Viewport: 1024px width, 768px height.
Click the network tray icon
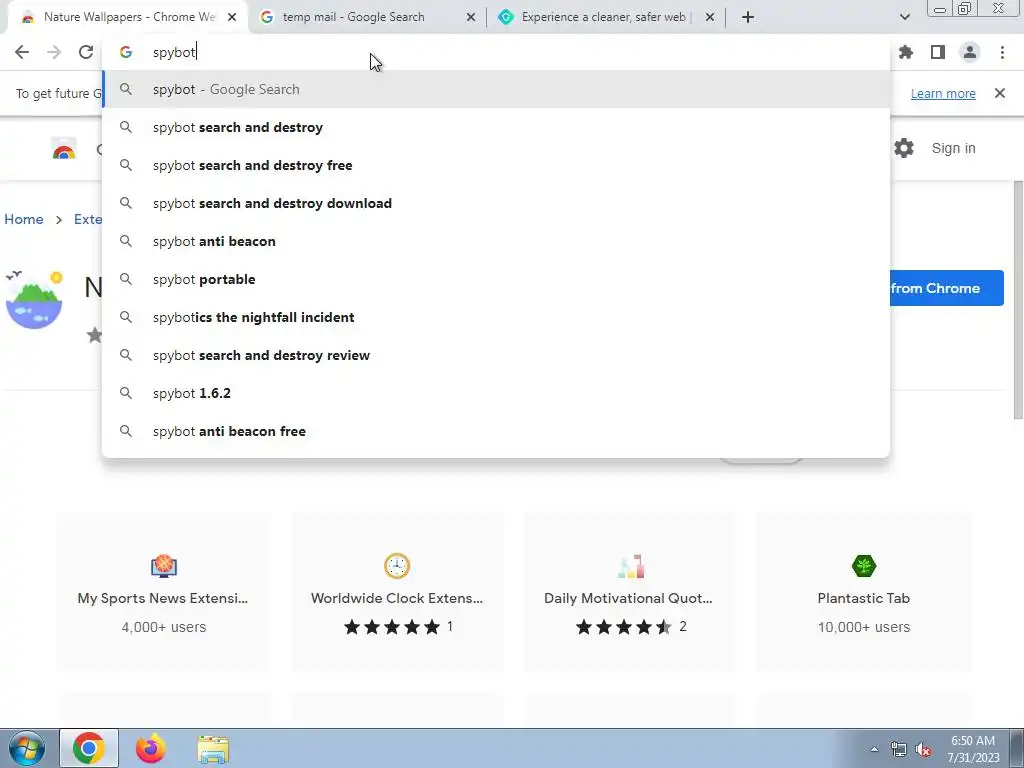[x=899, y=750]
